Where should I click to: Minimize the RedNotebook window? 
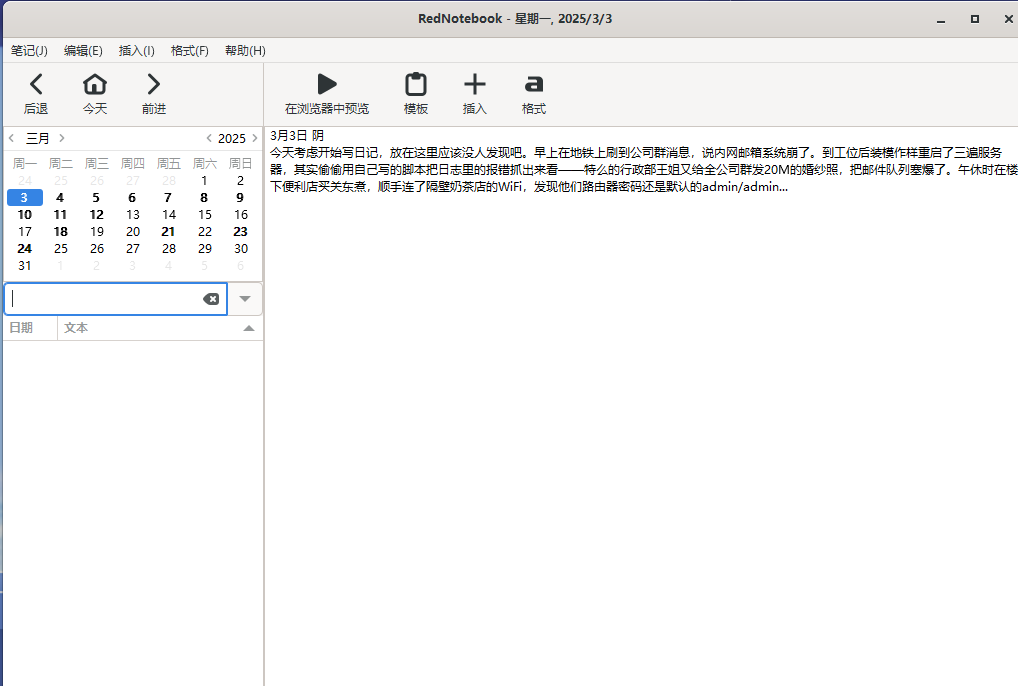coord(941,19)
